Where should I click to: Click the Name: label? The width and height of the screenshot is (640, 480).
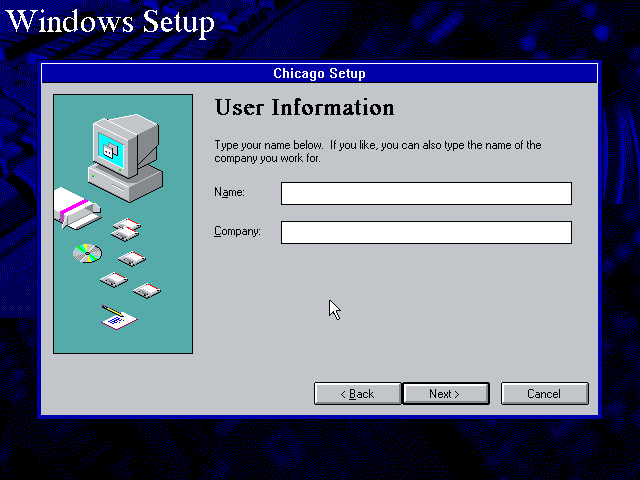point(229,192)
